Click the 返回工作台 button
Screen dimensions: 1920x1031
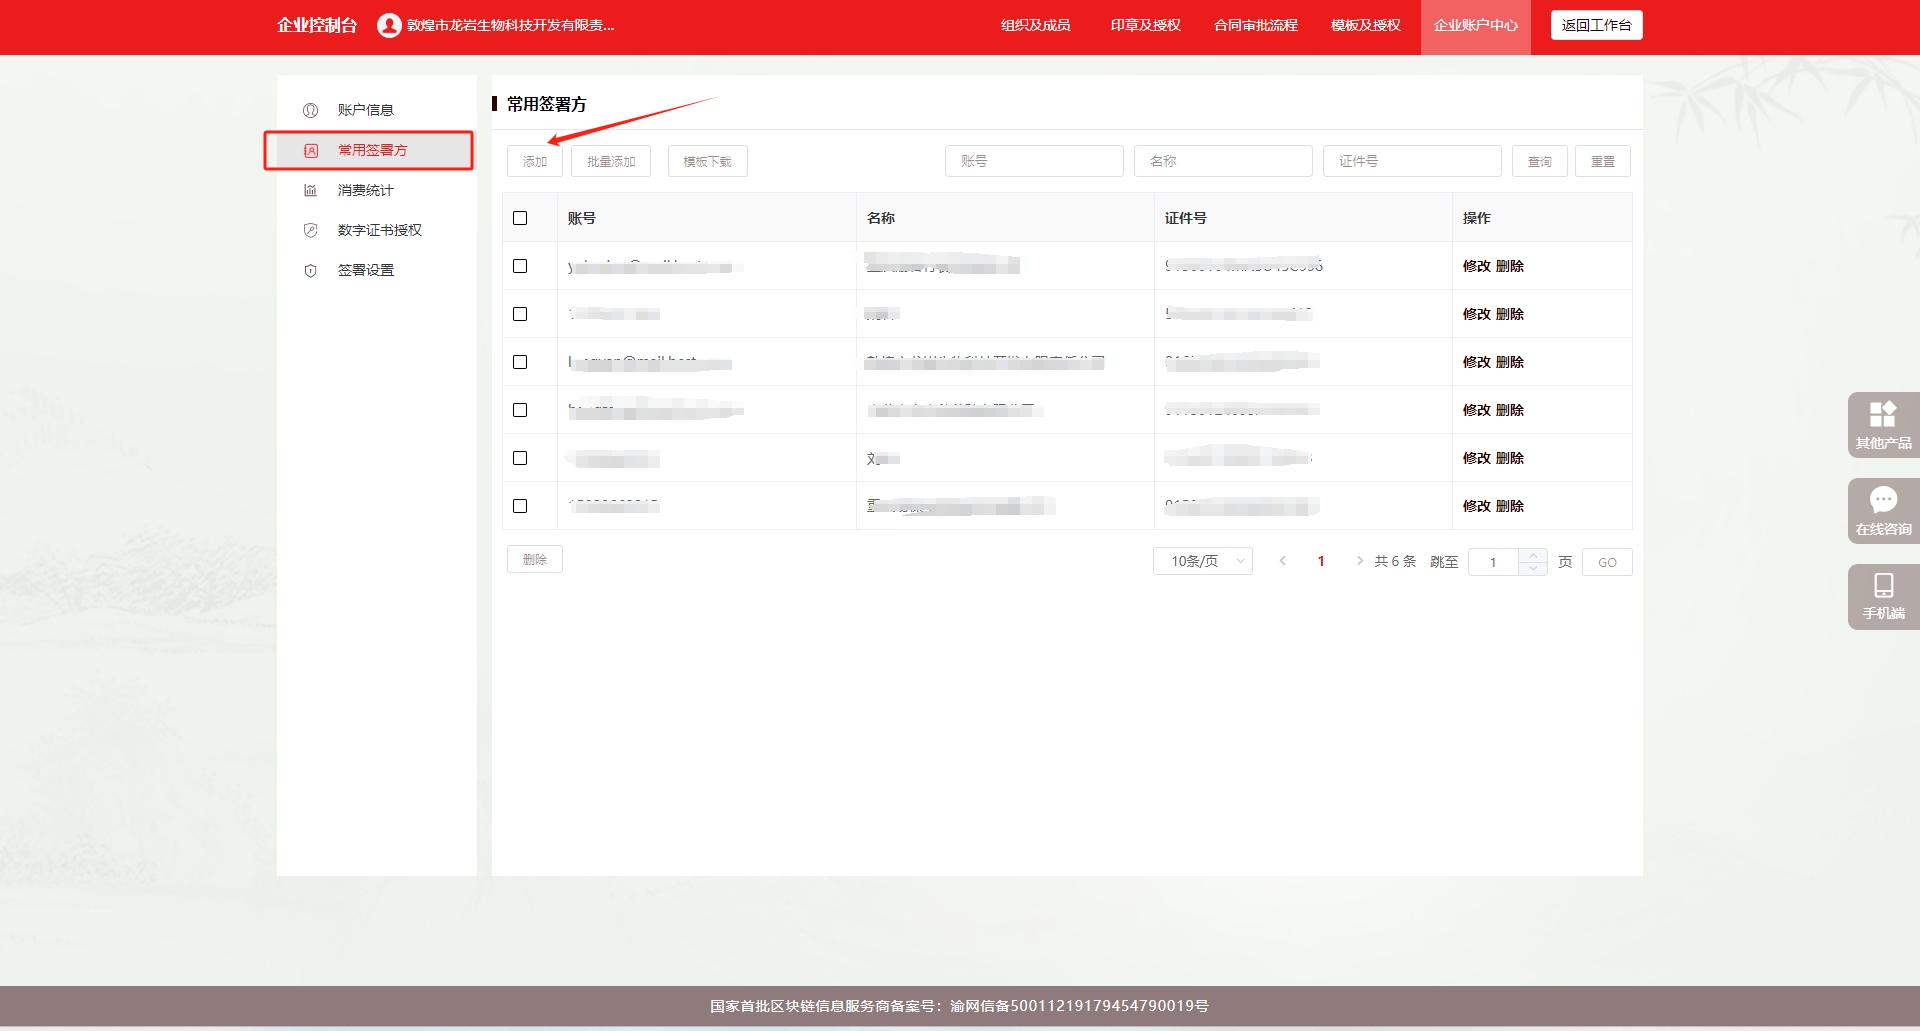[1596, 25]
